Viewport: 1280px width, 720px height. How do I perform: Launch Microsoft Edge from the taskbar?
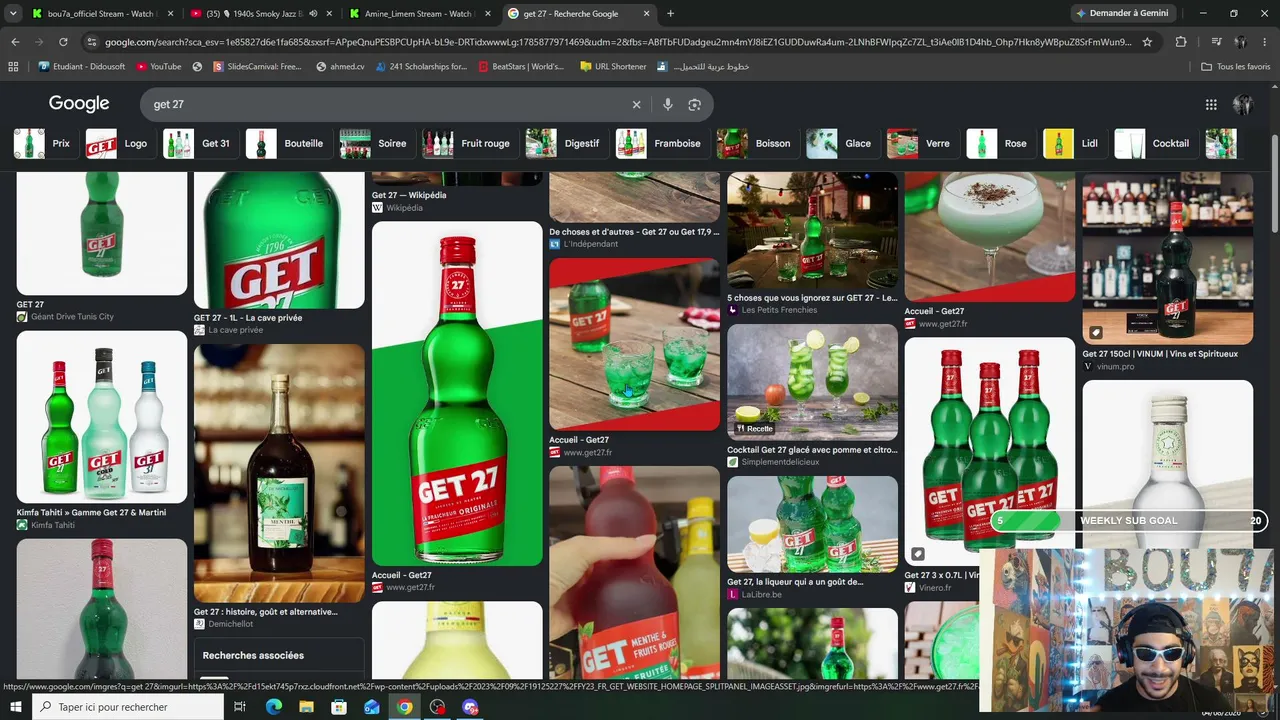pyautogui.click(x=273, y=707)
